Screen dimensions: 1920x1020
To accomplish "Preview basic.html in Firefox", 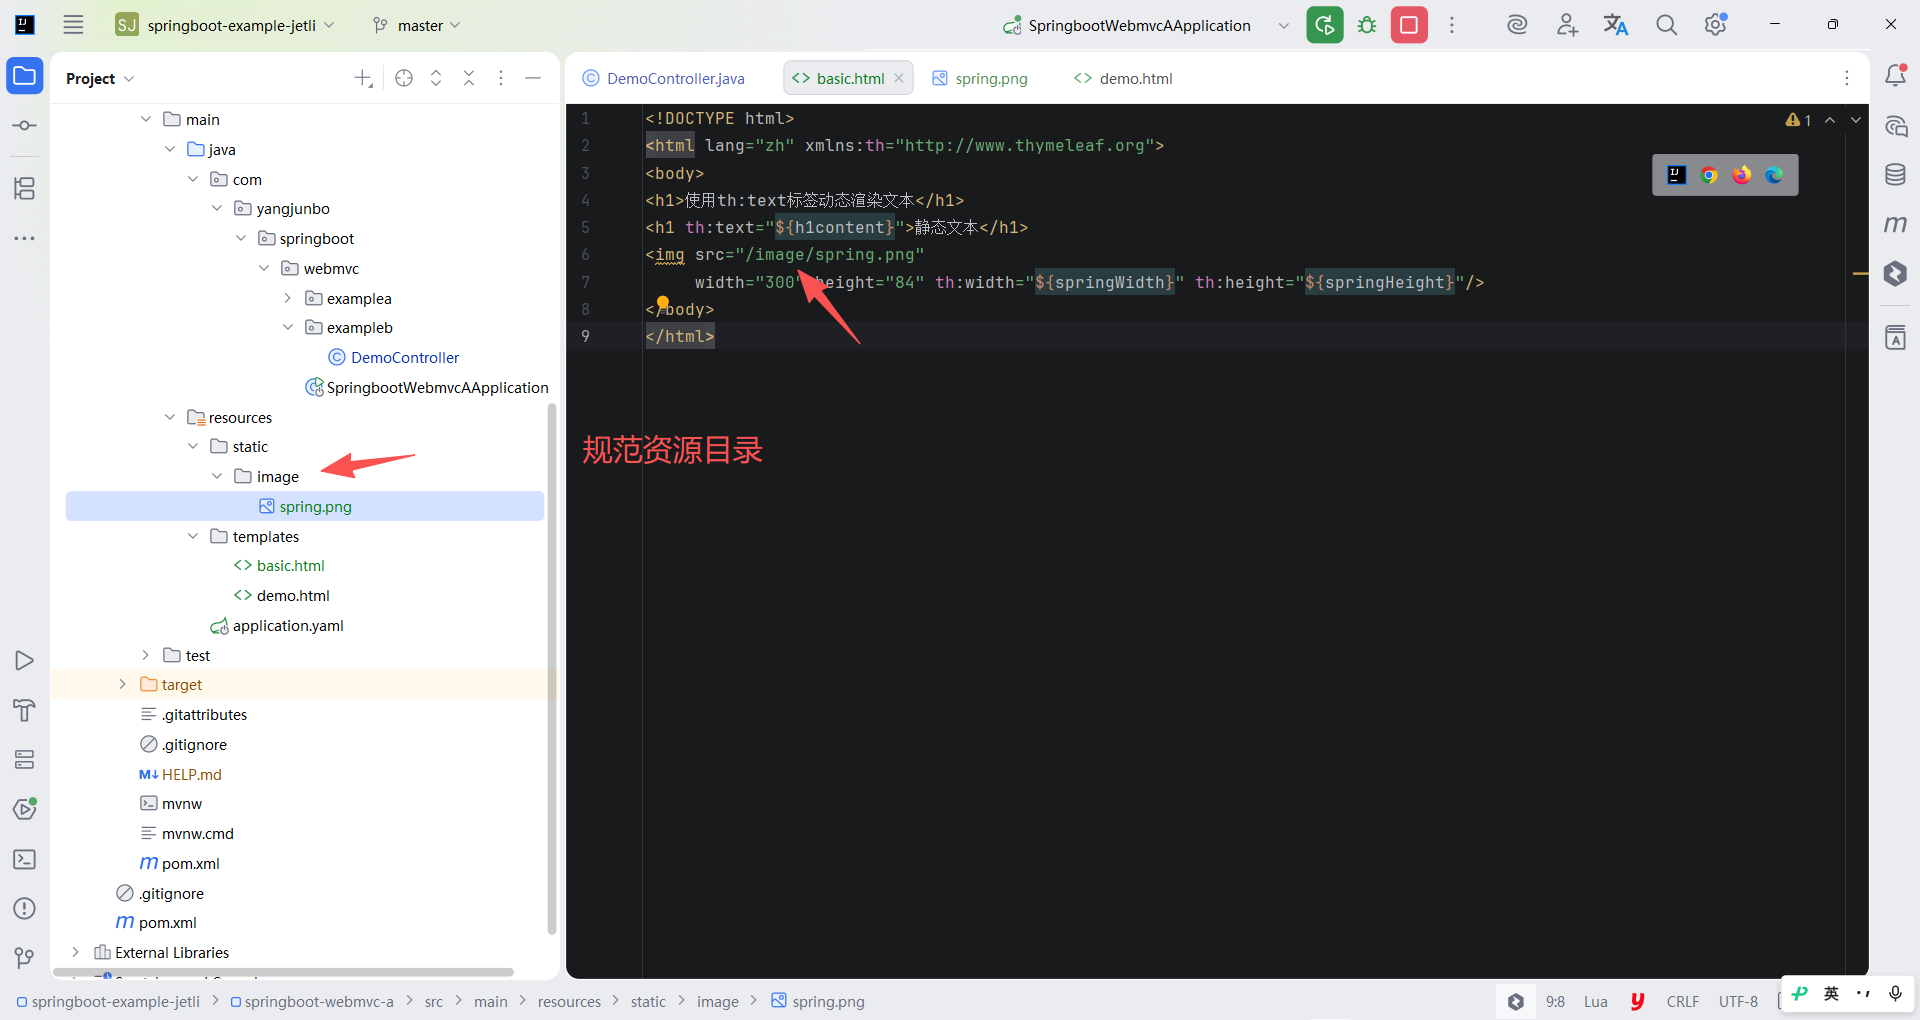I will point(1742,175).
